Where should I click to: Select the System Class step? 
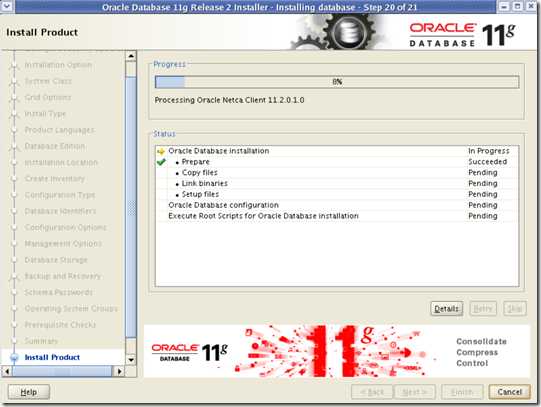[x=48, y=81]
